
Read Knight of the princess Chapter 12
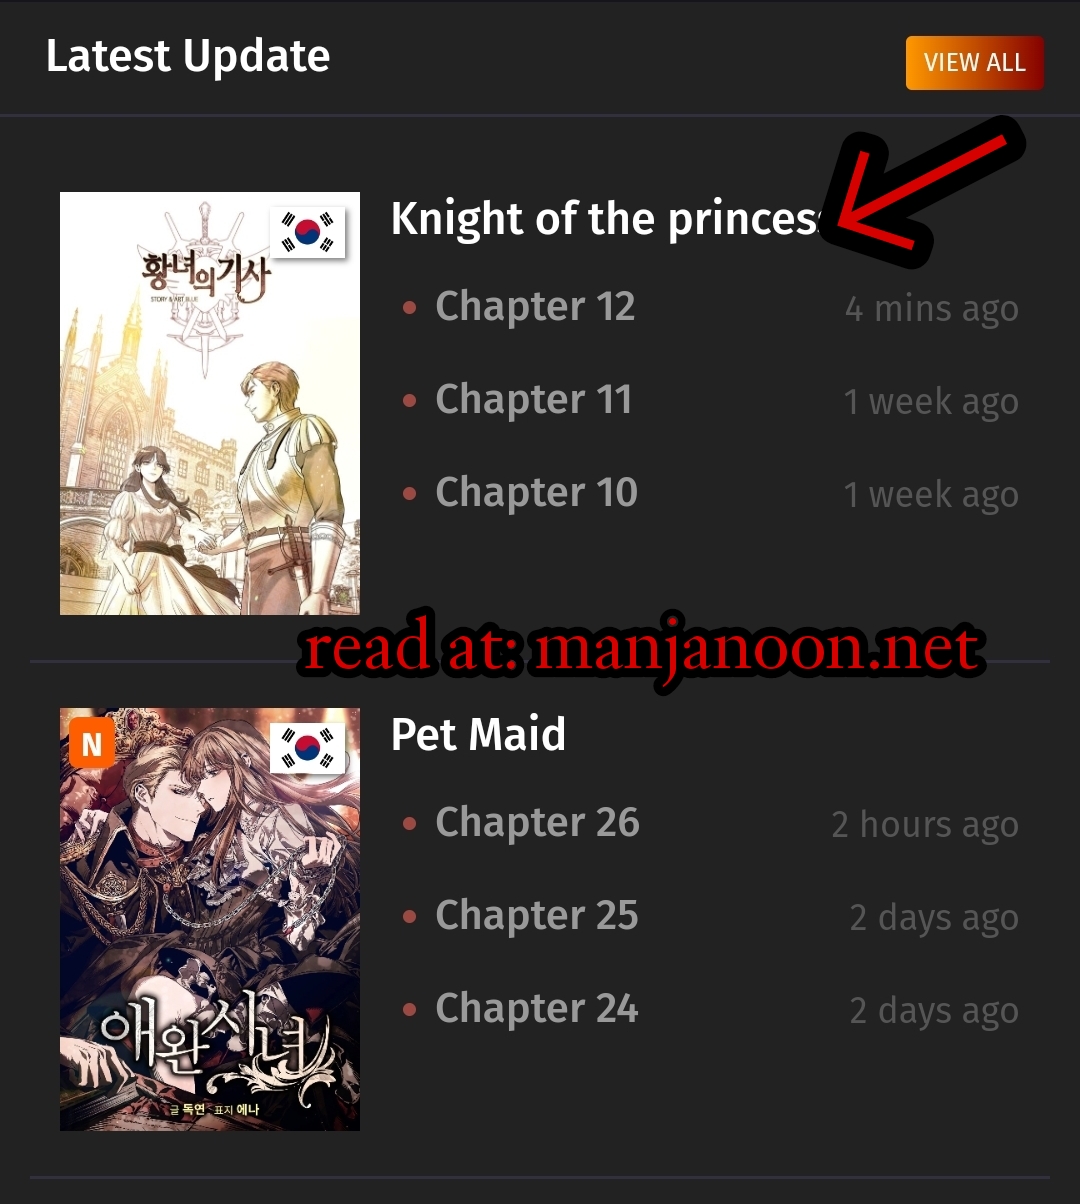tap(535, 306)
